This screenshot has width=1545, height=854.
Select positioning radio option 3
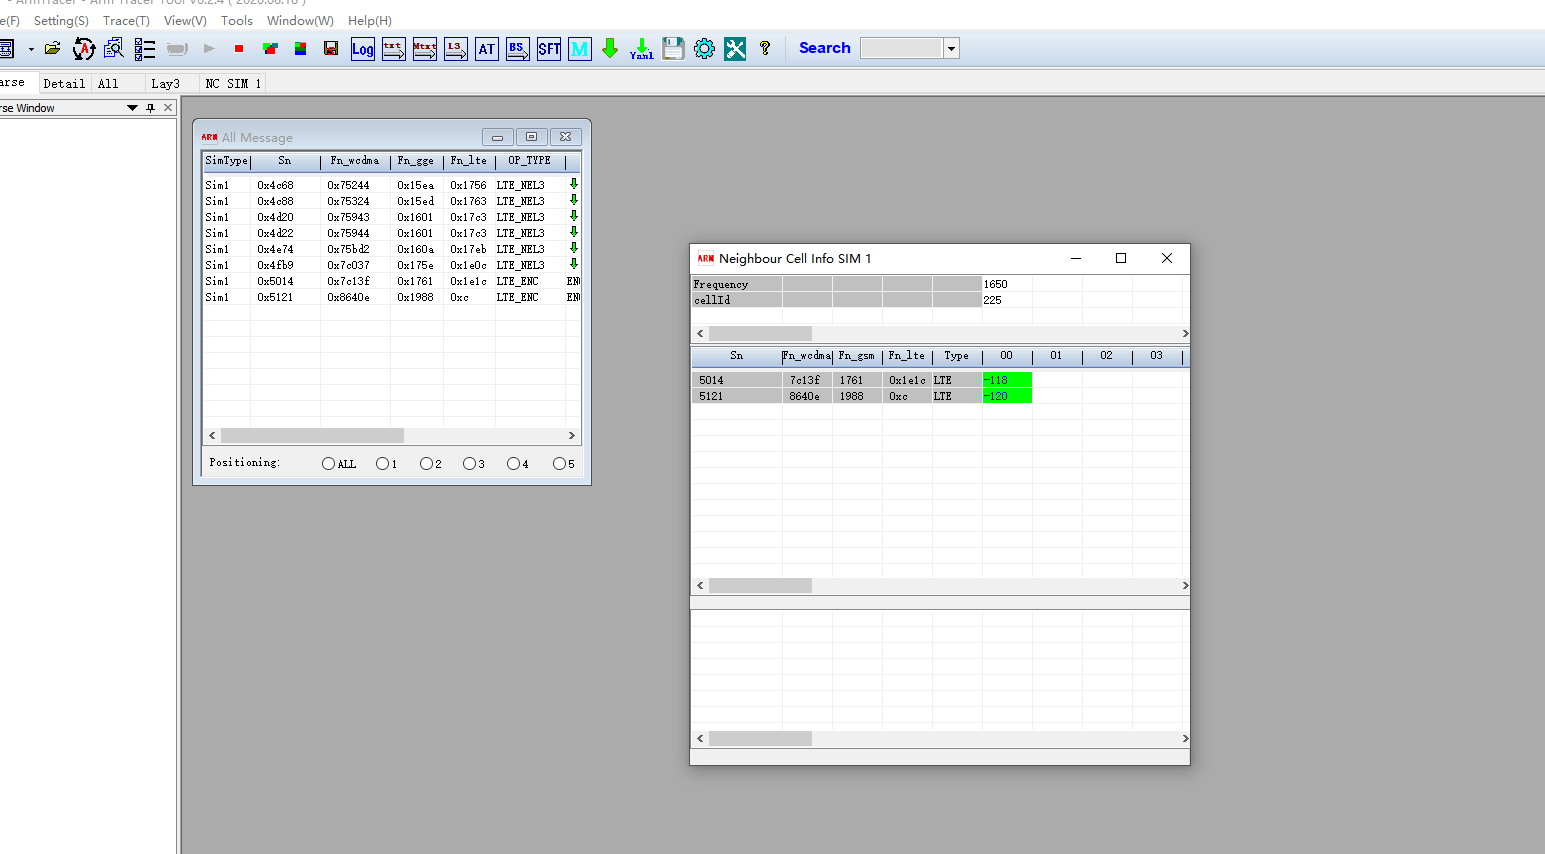click(x=469, y=464)
